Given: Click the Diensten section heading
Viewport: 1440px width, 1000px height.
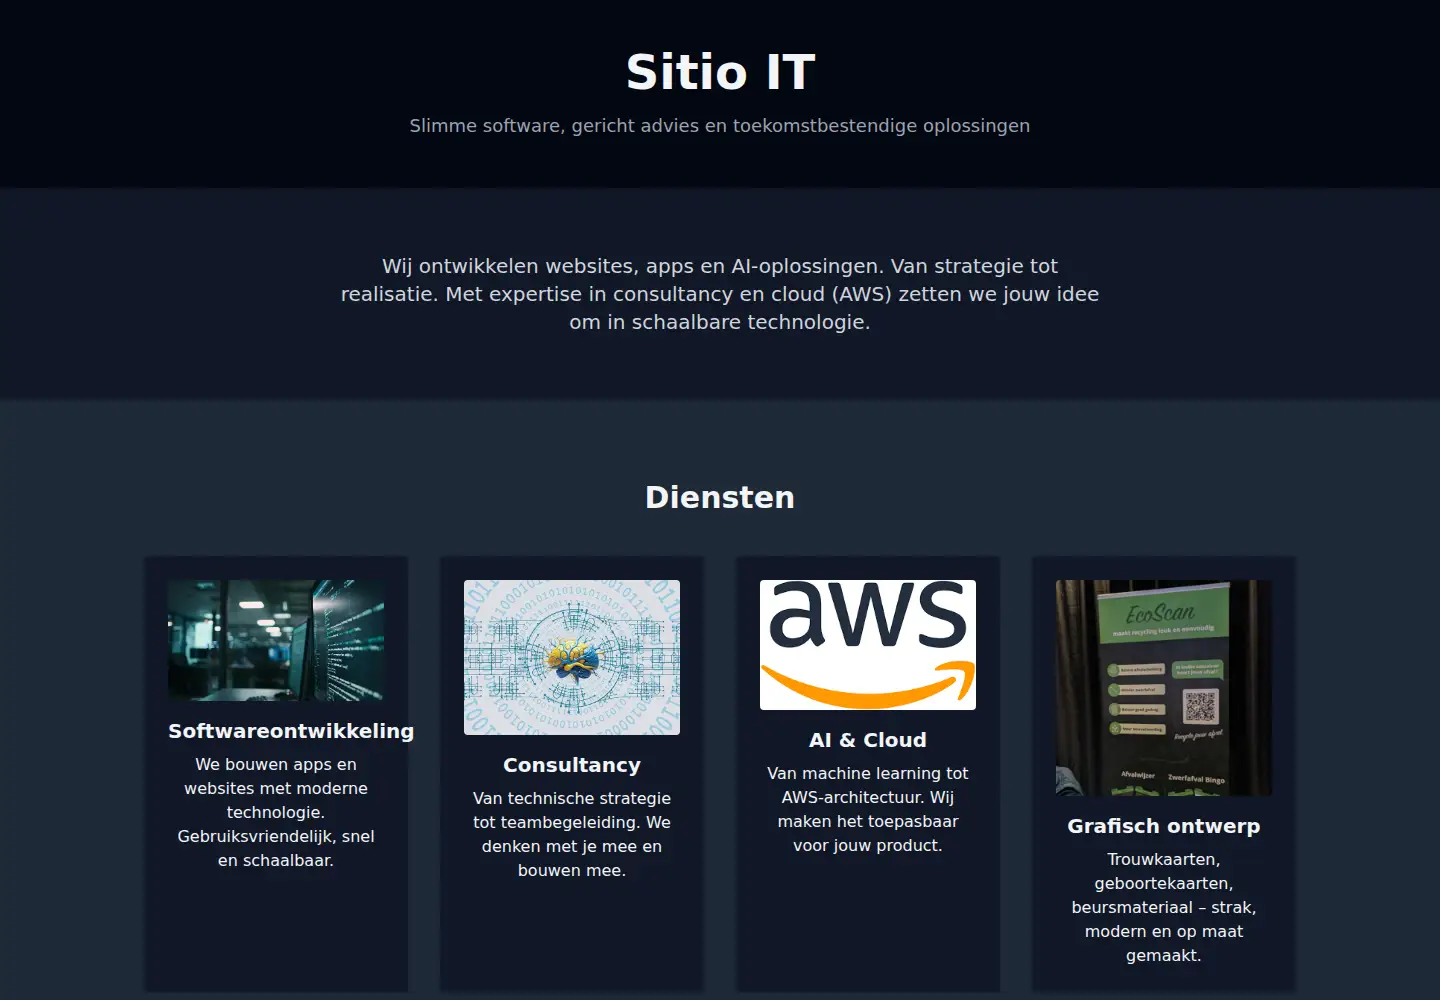Looking at the screenshot, I should [x=720, y=497].
